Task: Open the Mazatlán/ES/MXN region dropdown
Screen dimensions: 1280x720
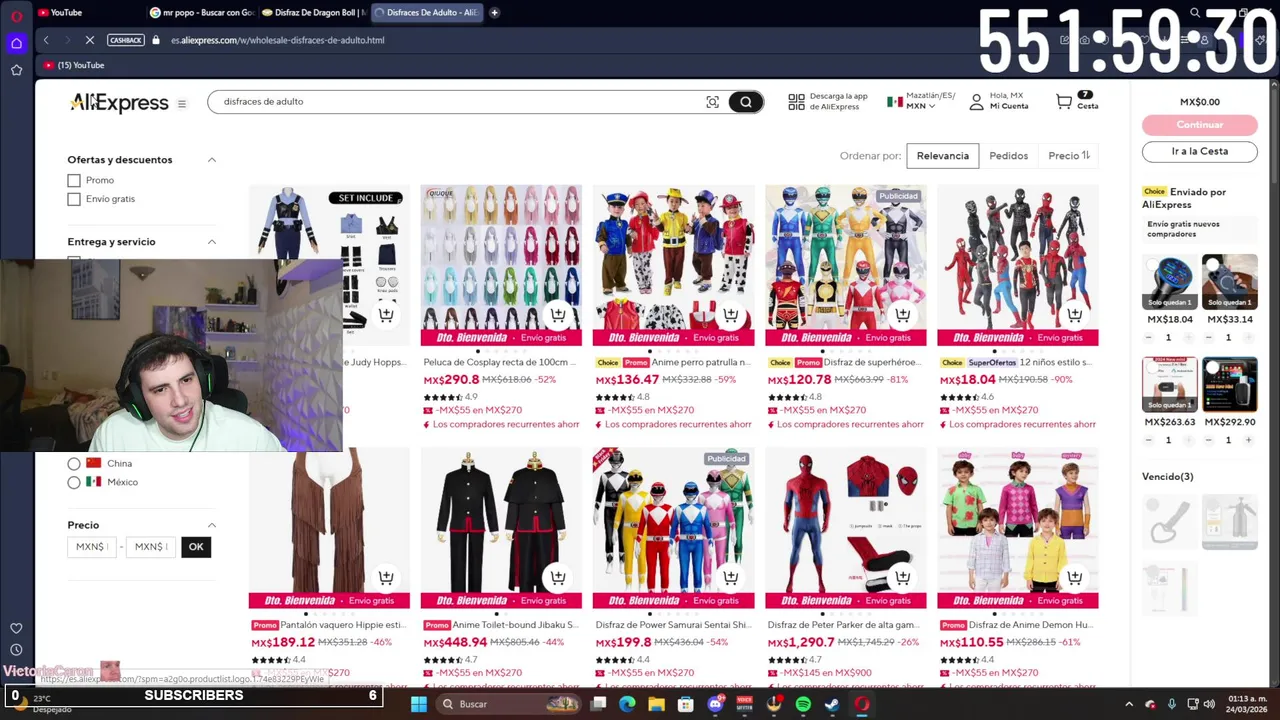Action: tap(921, 101)
